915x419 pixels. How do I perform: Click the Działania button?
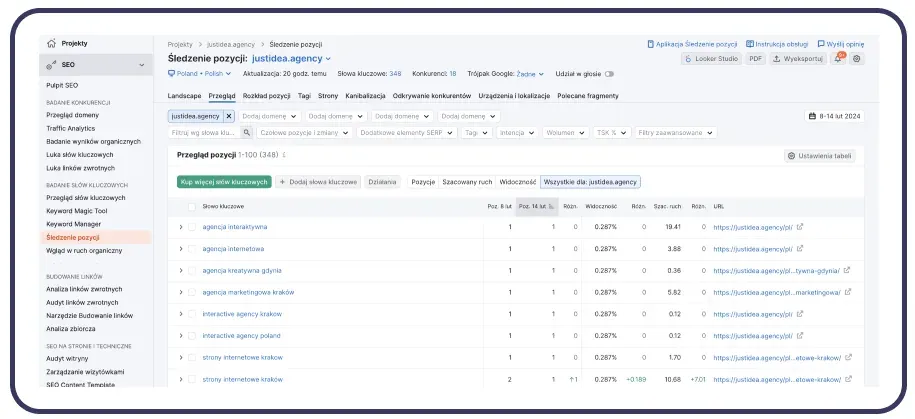383,182
